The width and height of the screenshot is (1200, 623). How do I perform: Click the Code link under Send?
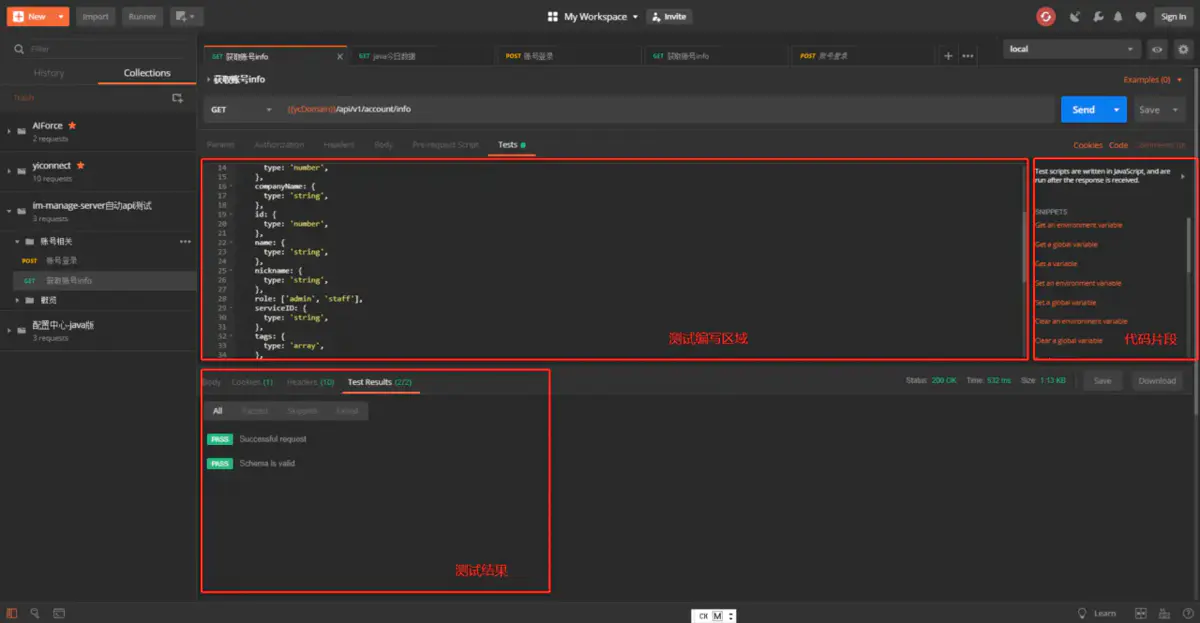click(1118, 146)
